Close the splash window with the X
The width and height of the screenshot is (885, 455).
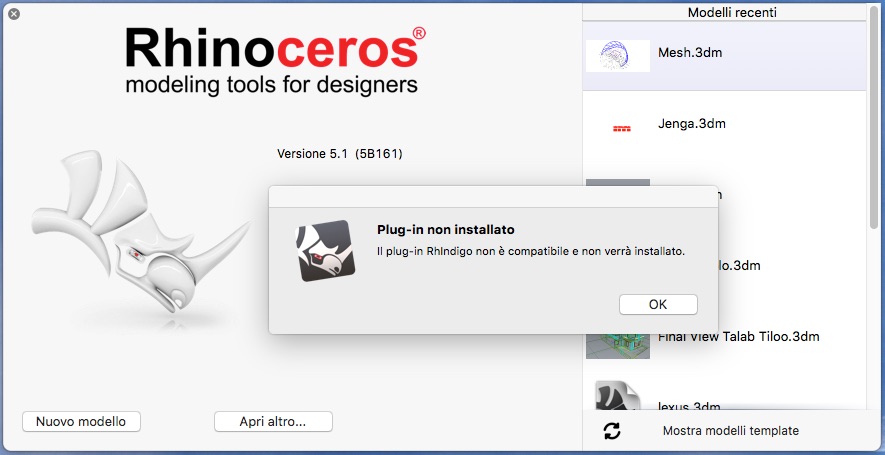coord(14,16)
